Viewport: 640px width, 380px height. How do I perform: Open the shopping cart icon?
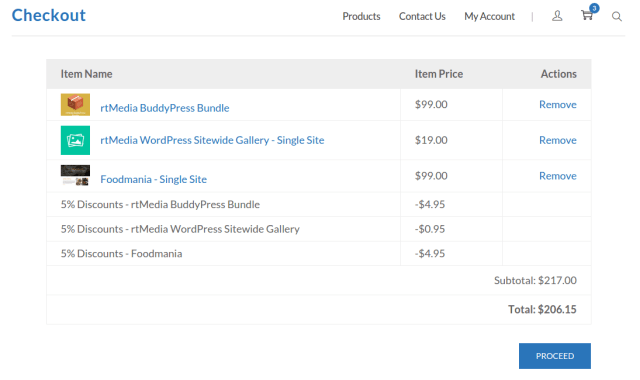click(587, 16)
